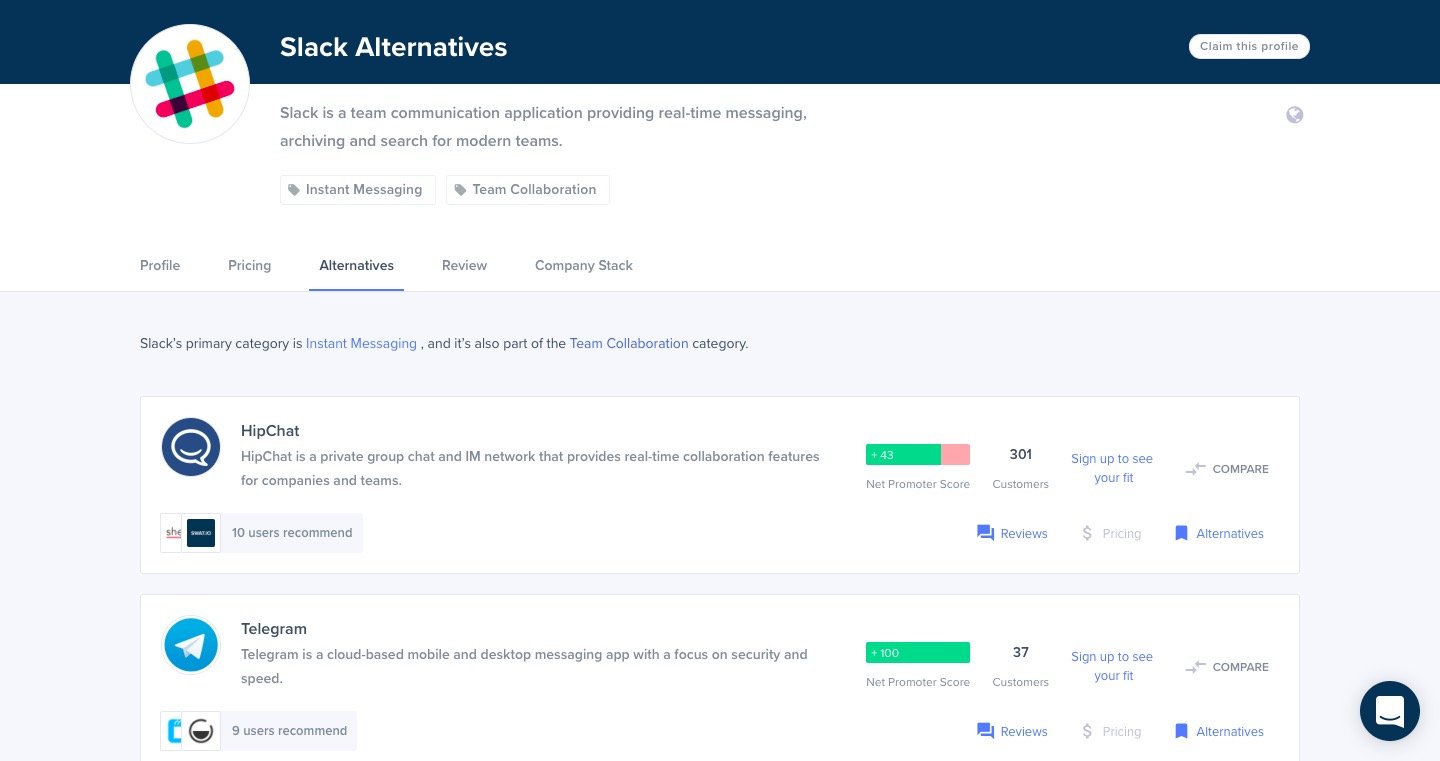1440x761 pixels.
Task: Click Telegram's green +100 score bar
Action: click(x=917, y=653)
